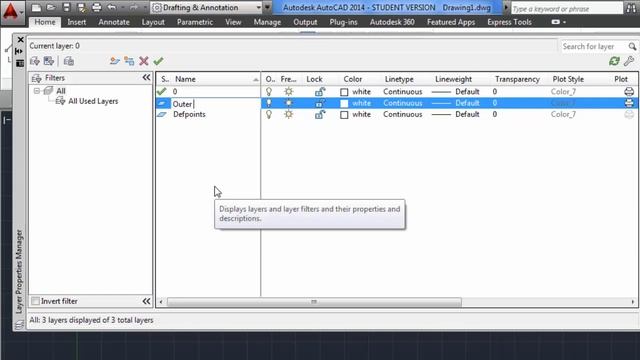Open the Manage ribbon tab

pos(267,22)
